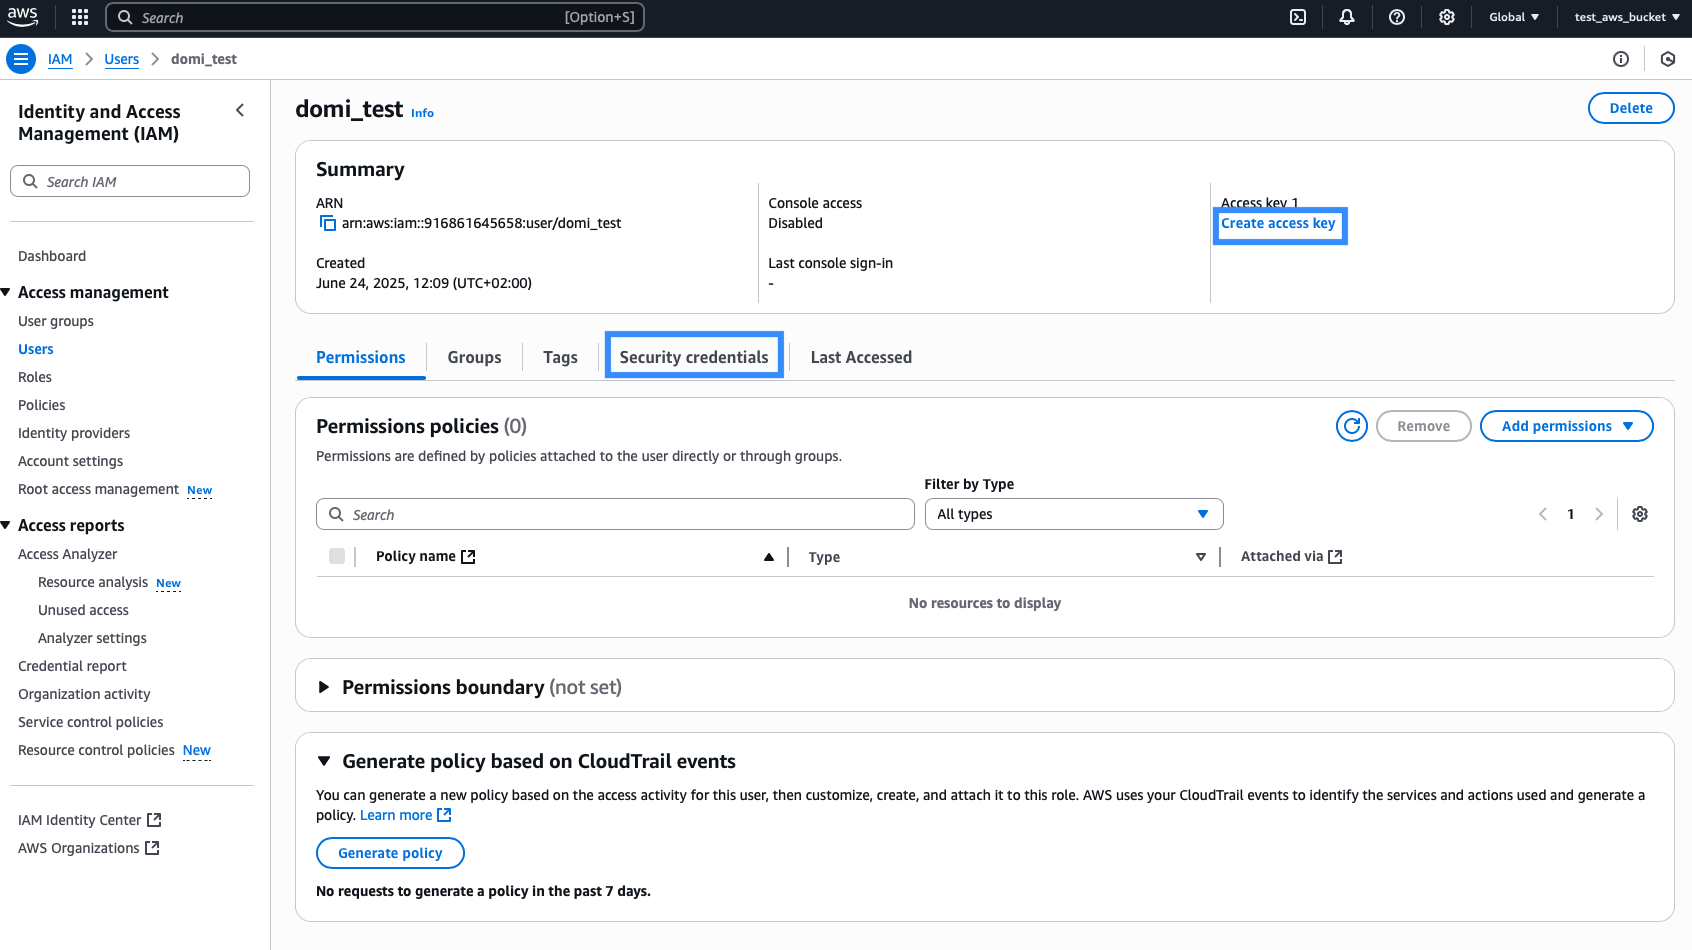Click the Generate policy button
1692x950 pixels.
click(x=390, y=853)
